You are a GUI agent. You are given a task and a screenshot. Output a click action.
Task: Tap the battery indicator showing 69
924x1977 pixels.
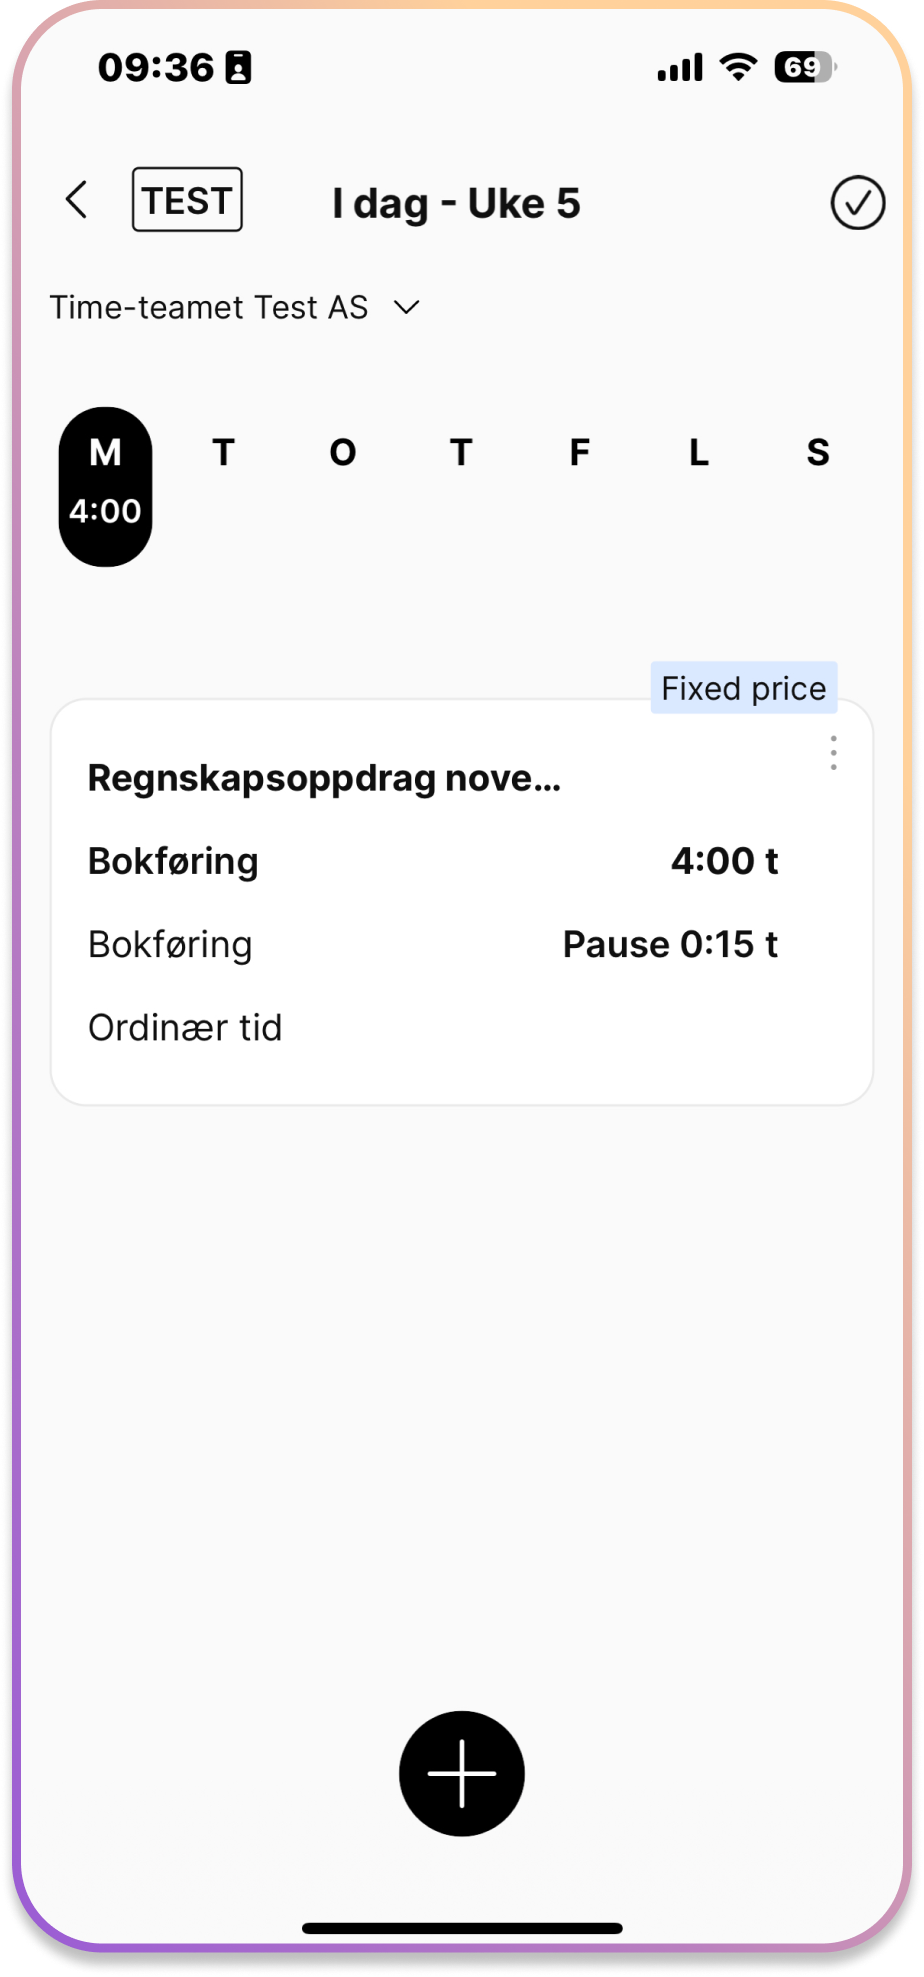pyautogui.click(x=805, y=67)
